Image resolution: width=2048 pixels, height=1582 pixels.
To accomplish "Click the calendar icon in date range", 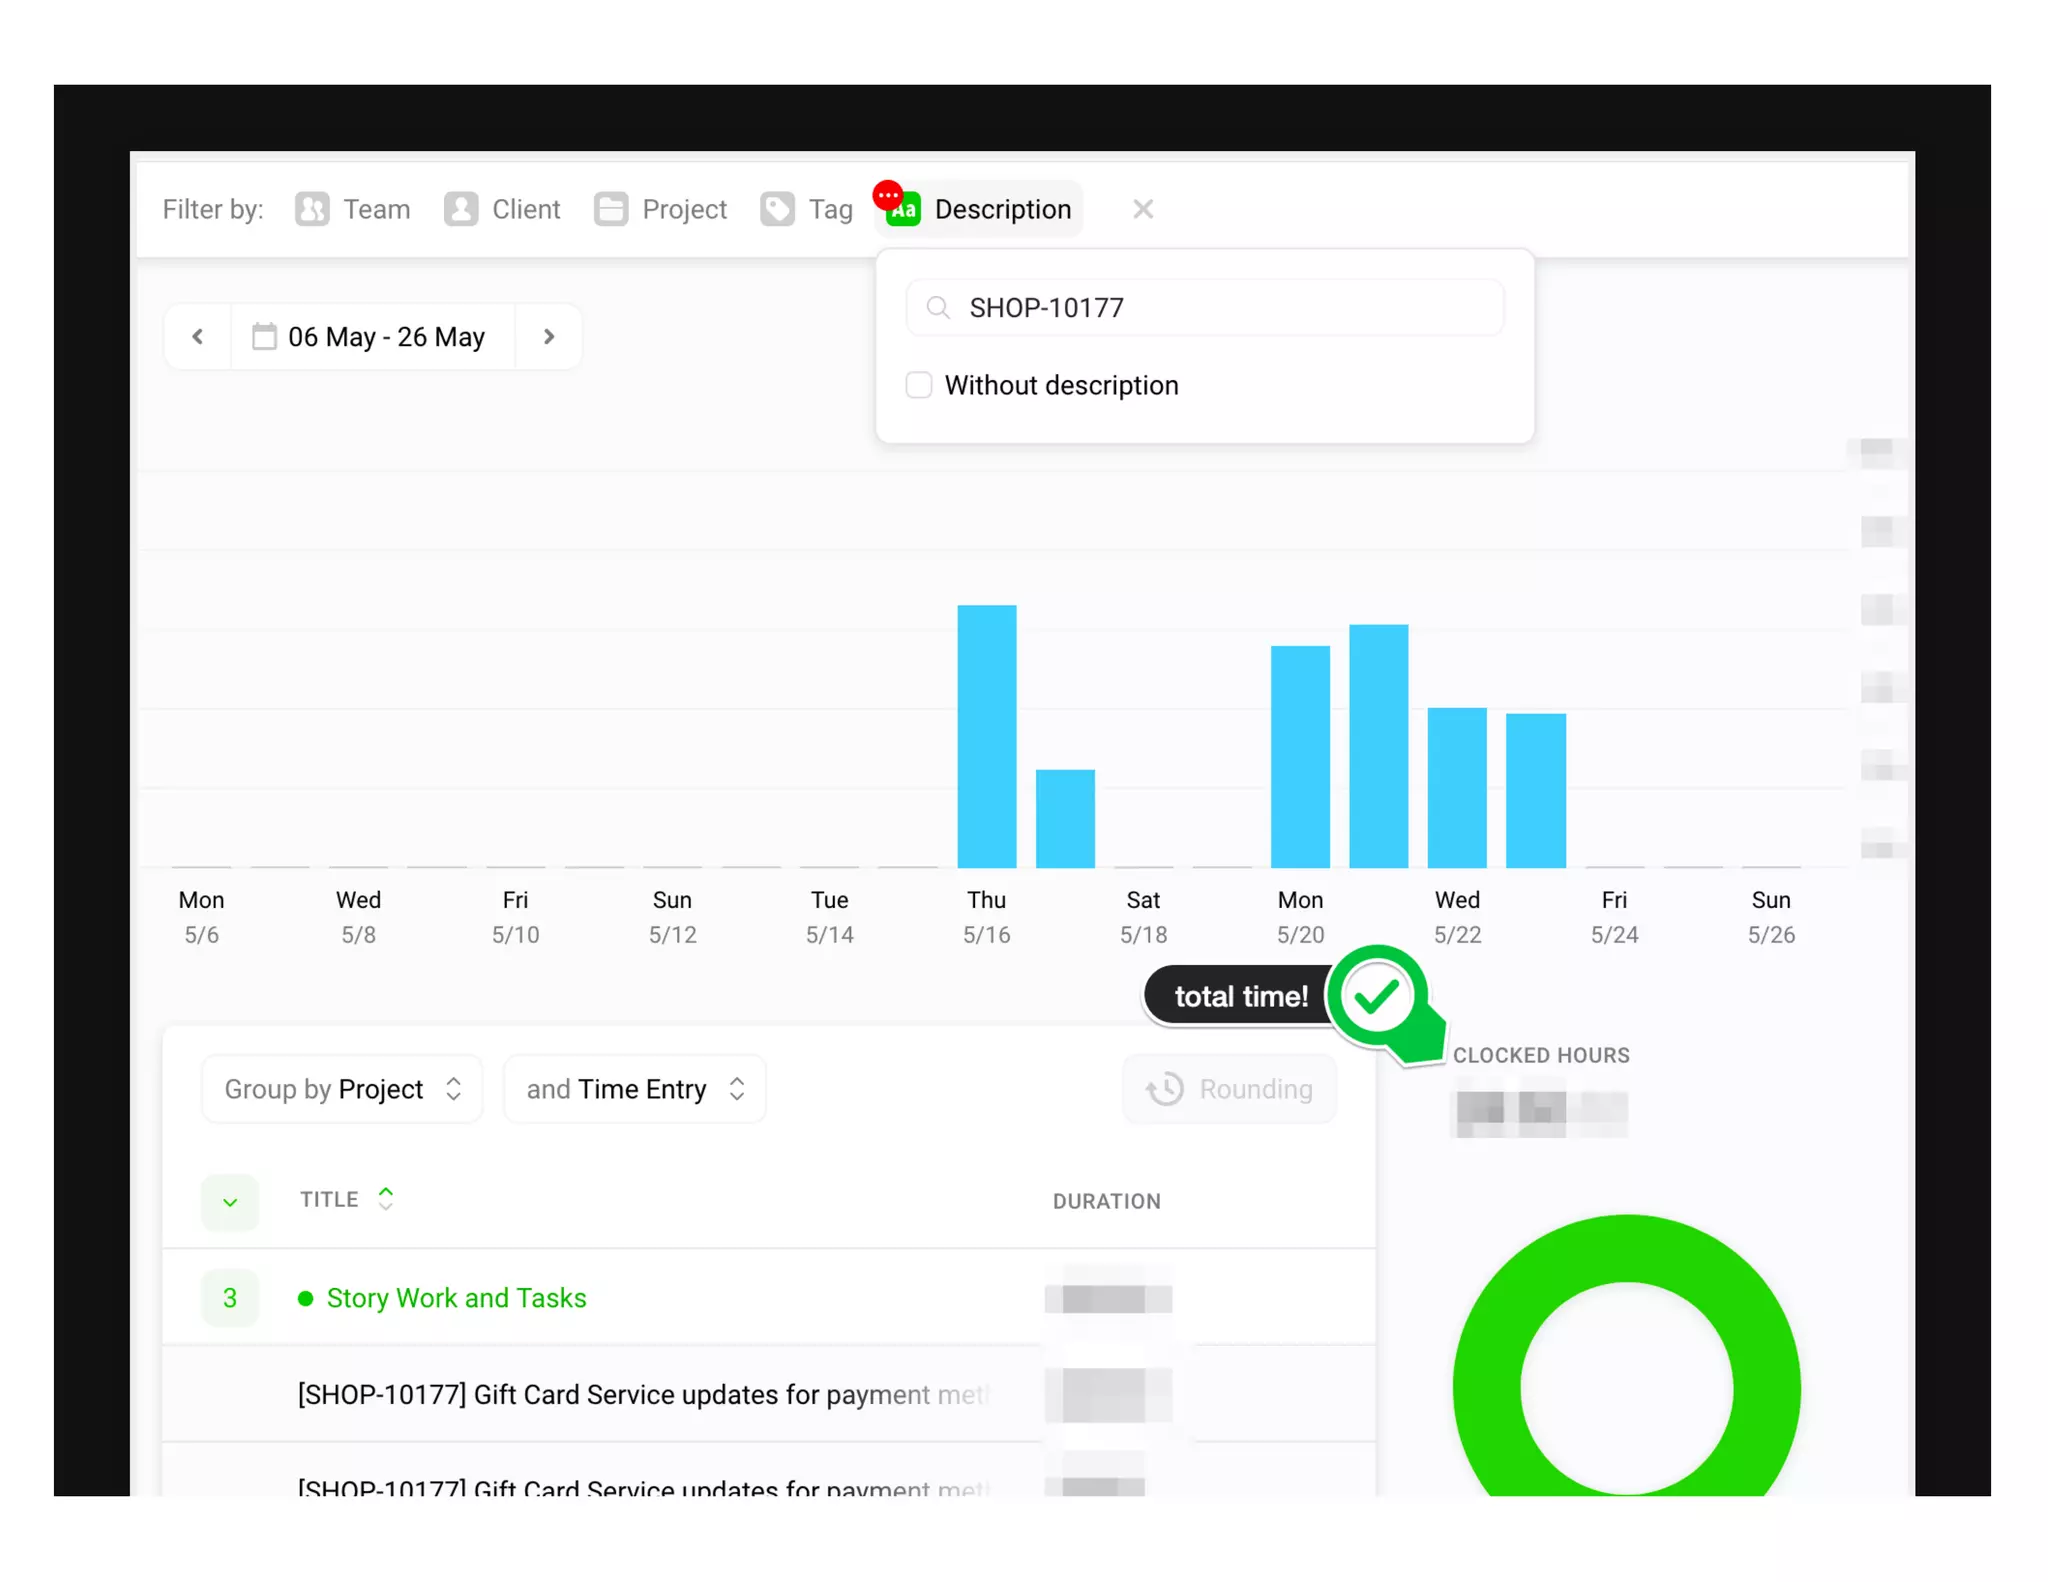I will pyautogui.click(x=264, y=337).
